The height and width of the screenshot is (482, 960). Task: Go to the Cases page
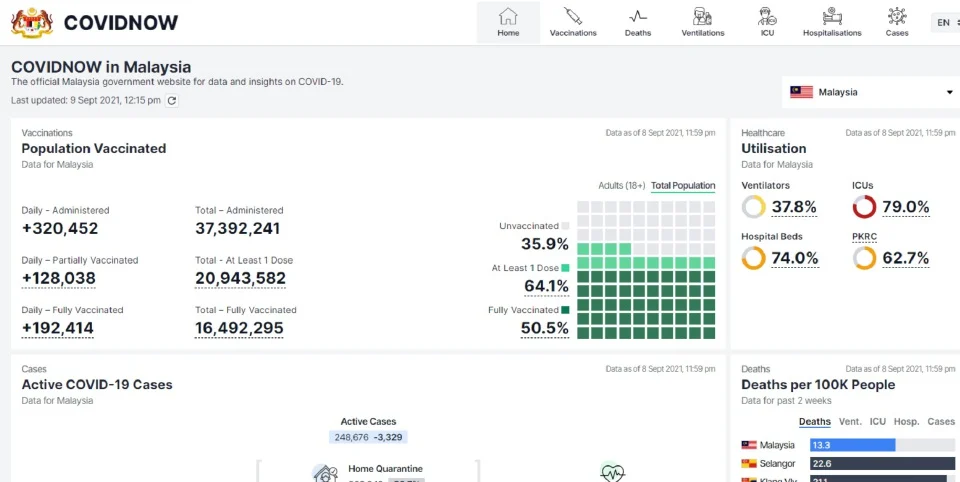tap(897, 23)
